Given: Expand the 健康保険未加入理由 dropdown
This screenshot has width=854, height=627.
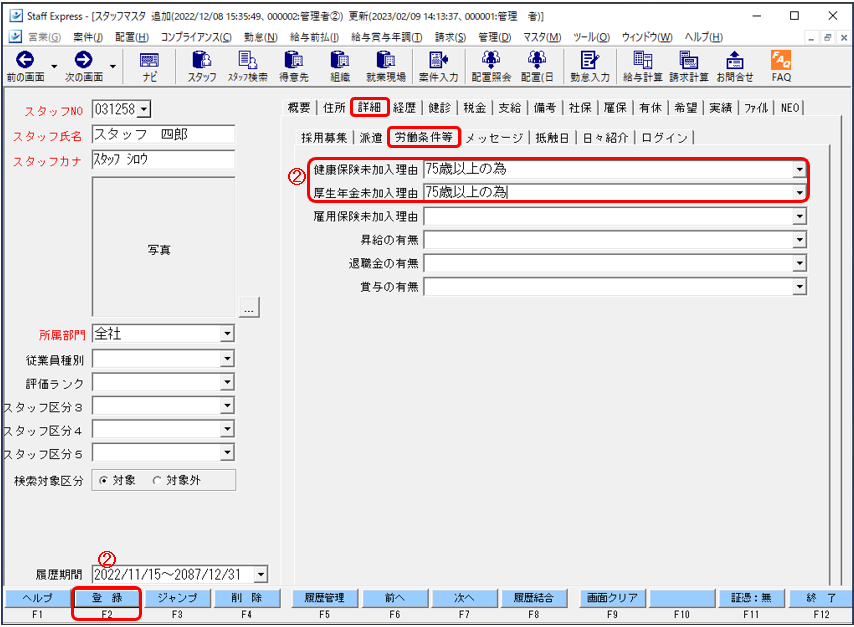Looking at the screenshot, I should click(799, 169).
